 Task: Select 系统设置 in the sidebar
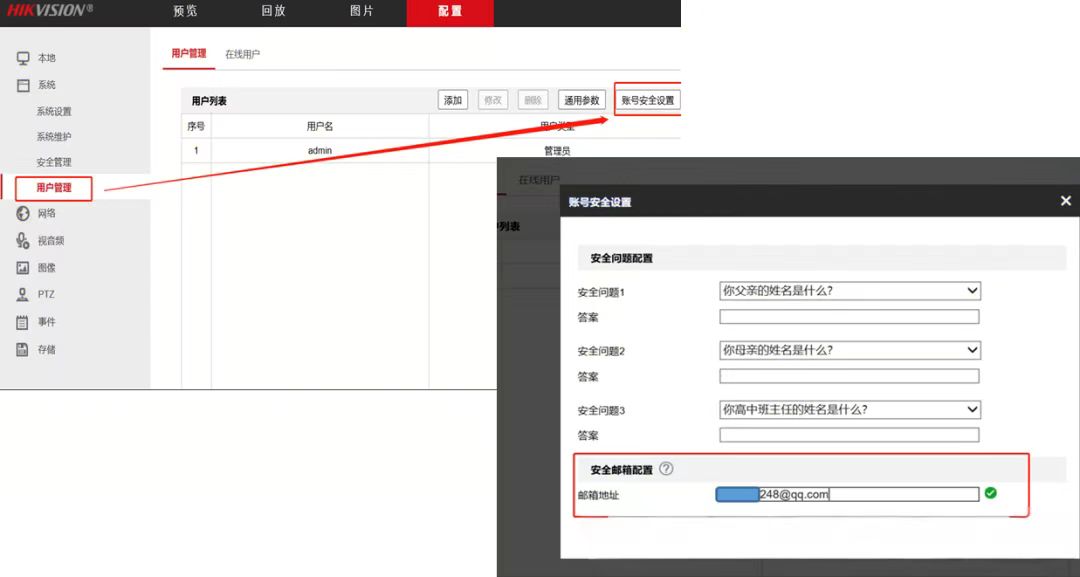(54, 112)
